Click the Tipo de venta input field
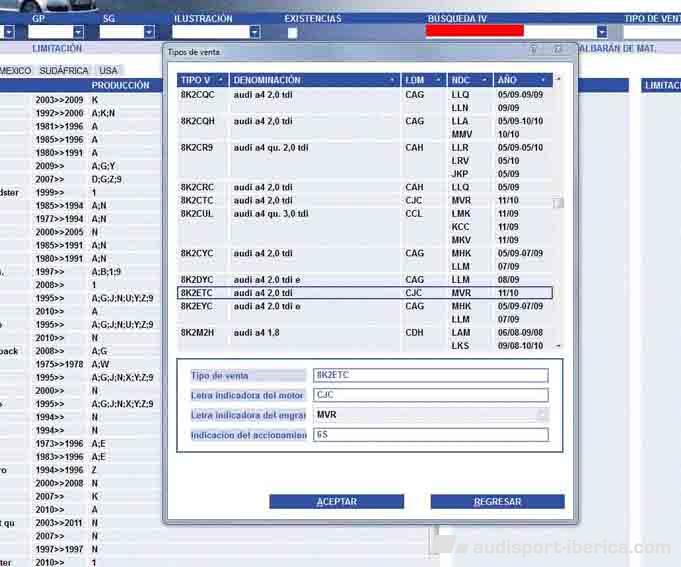681x567 pixels. coord(430,375)
